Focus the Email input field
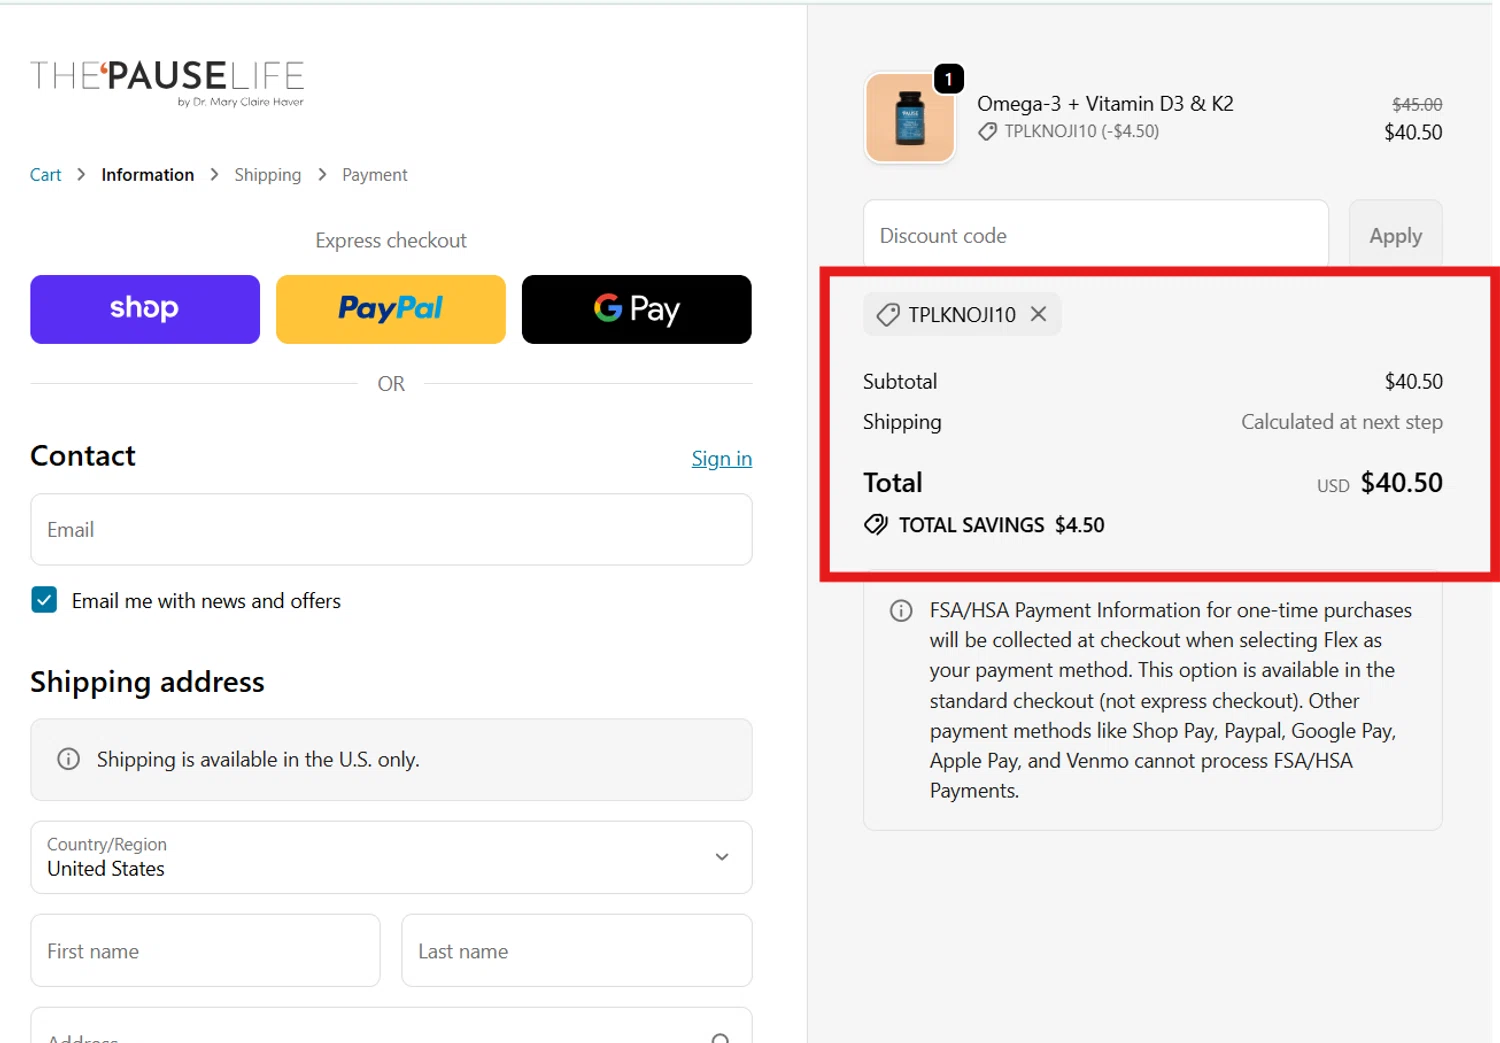This screenshot has width=1500, height=1043. [391, 530]
